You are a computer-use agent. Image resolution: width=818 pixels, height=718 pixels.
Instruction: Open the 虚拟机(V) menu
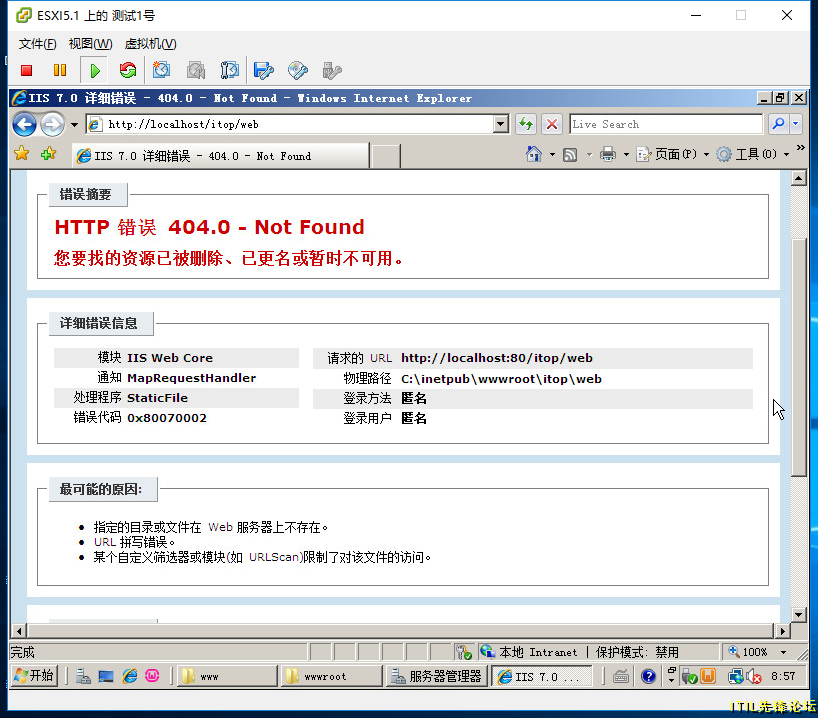point(150,44)
